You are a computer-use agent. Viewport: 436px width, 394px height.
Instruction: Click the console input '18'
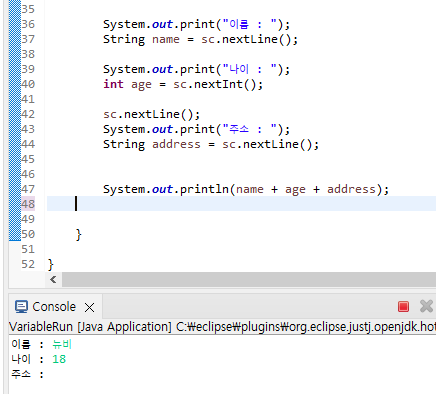[x=59, y=359]
